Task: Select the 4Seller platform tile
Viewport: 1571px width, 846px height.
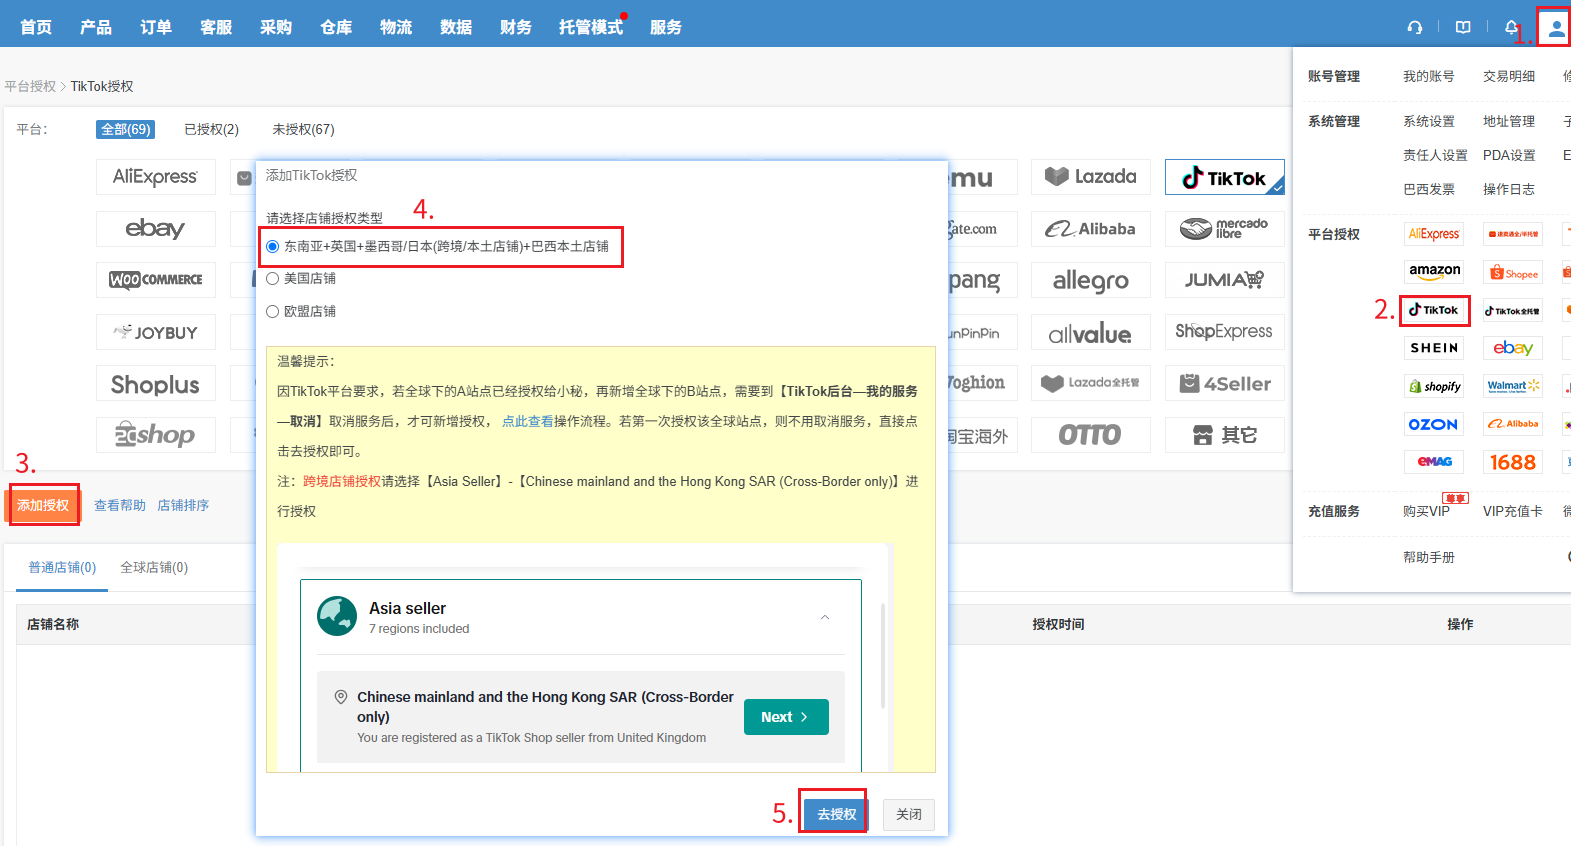Action: 1225,384
